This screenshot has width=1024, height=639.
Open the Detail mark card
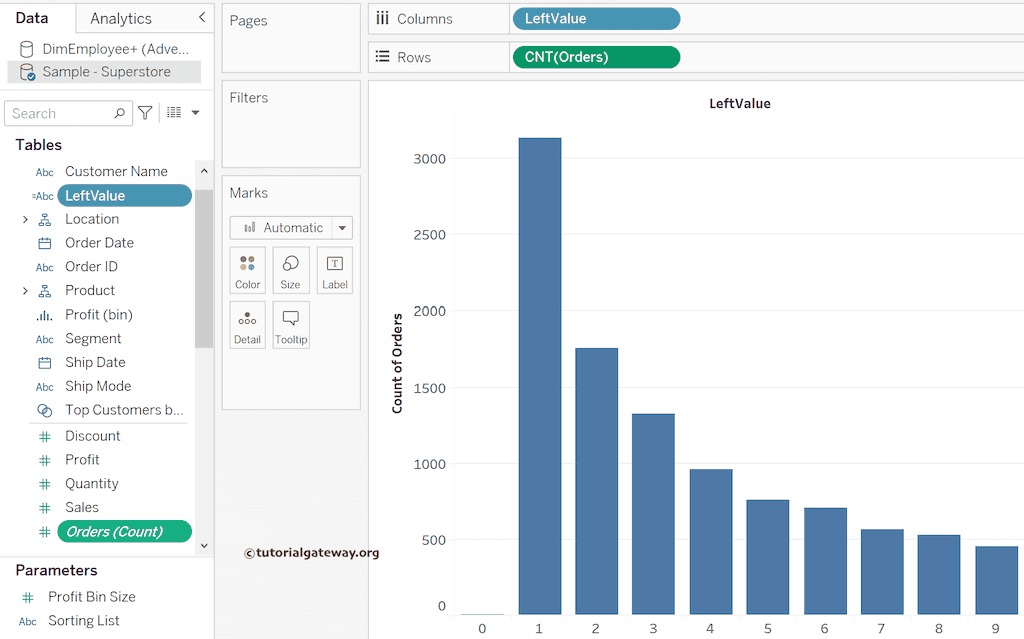[247, 324]
